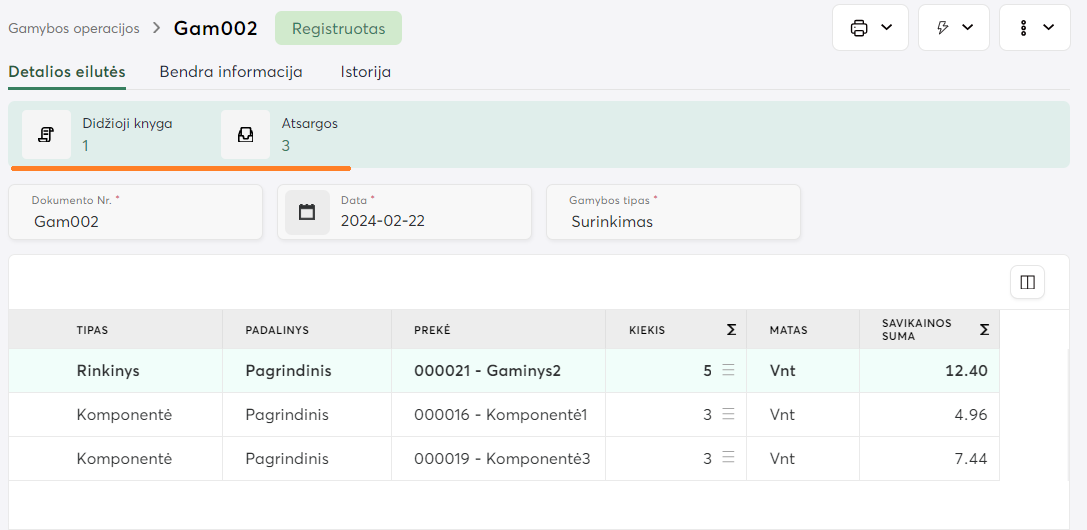Viewport: 1087px width, 530px height.
Task: Click the Didžioji knyga ledger icon
Action: point(46,135)
